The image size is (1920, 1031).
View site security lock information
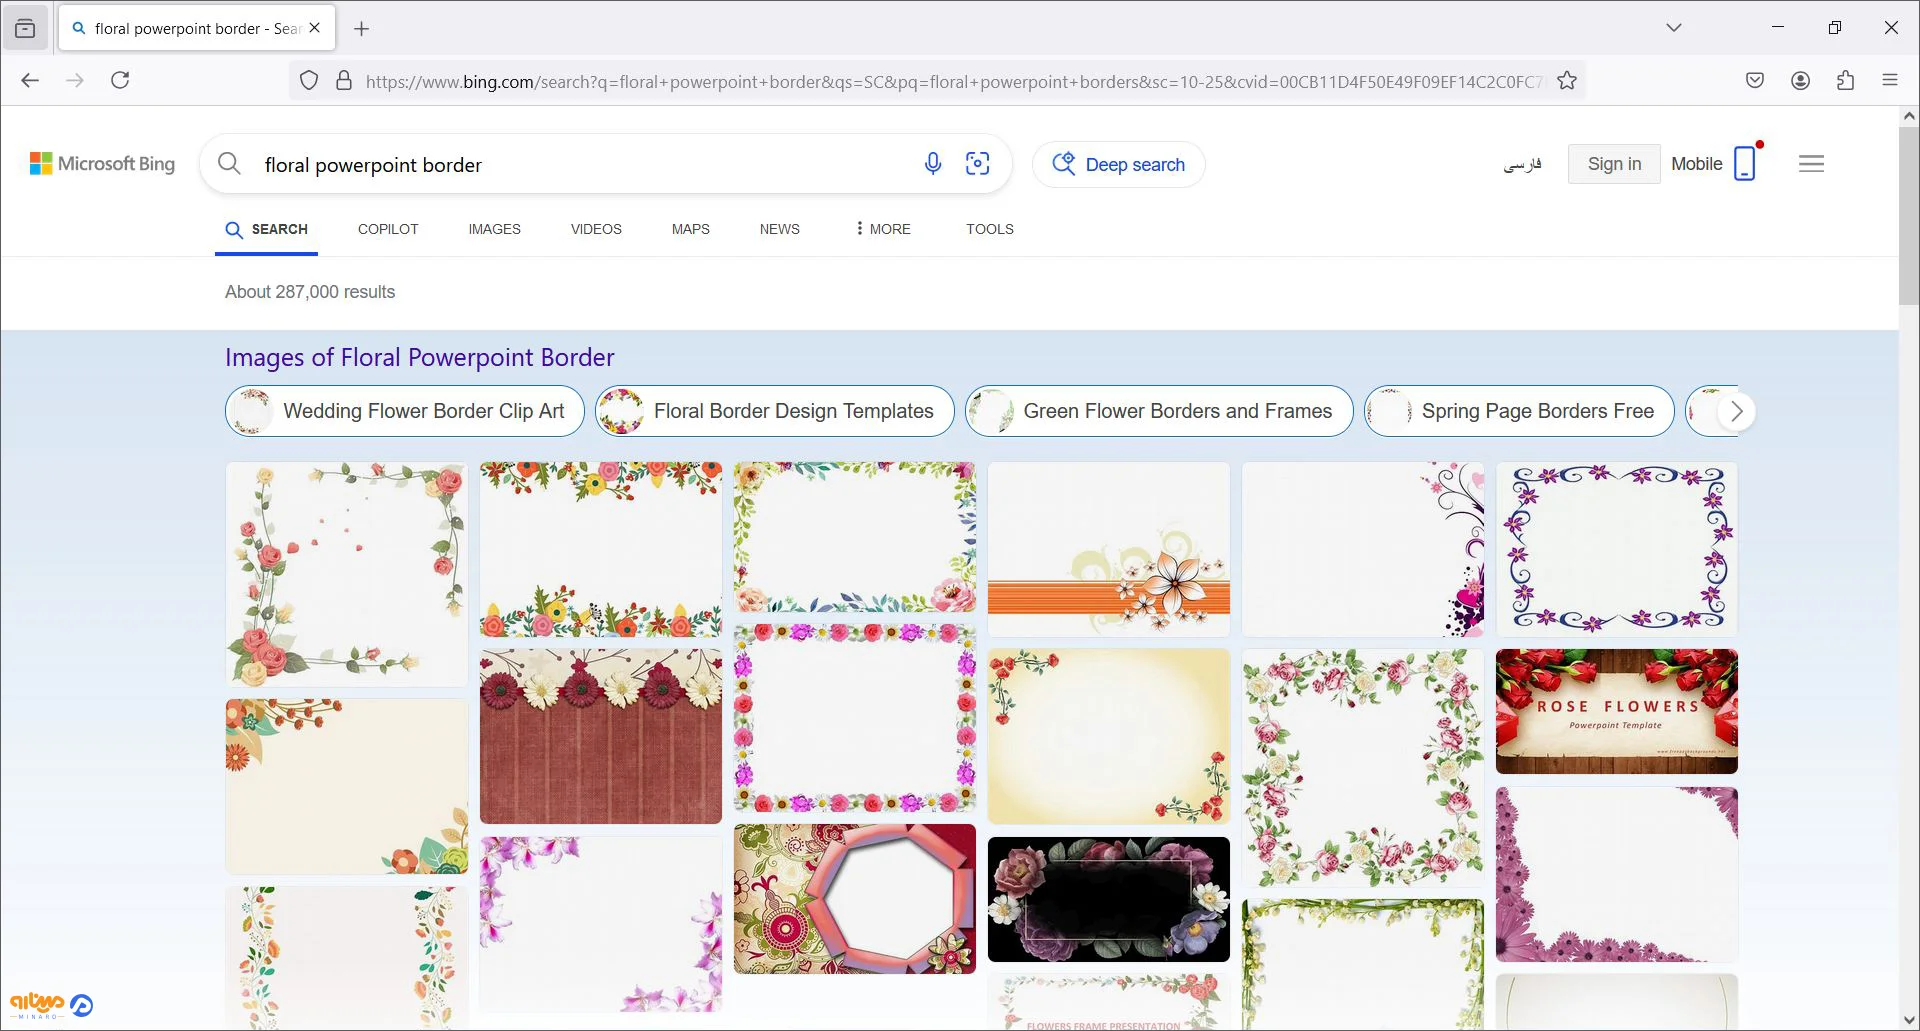click(x=344, y=81)
